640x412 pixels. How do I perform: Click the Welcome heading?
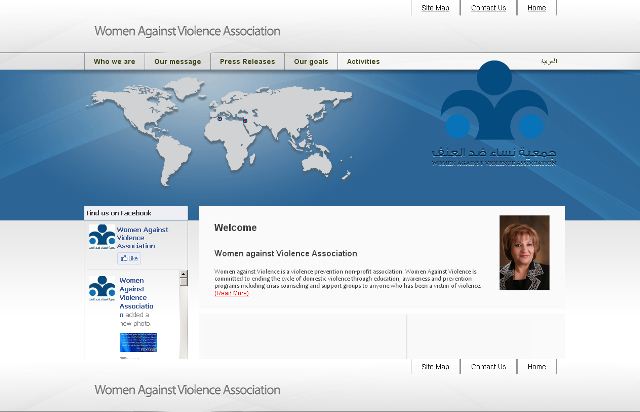tap(235, 228)
